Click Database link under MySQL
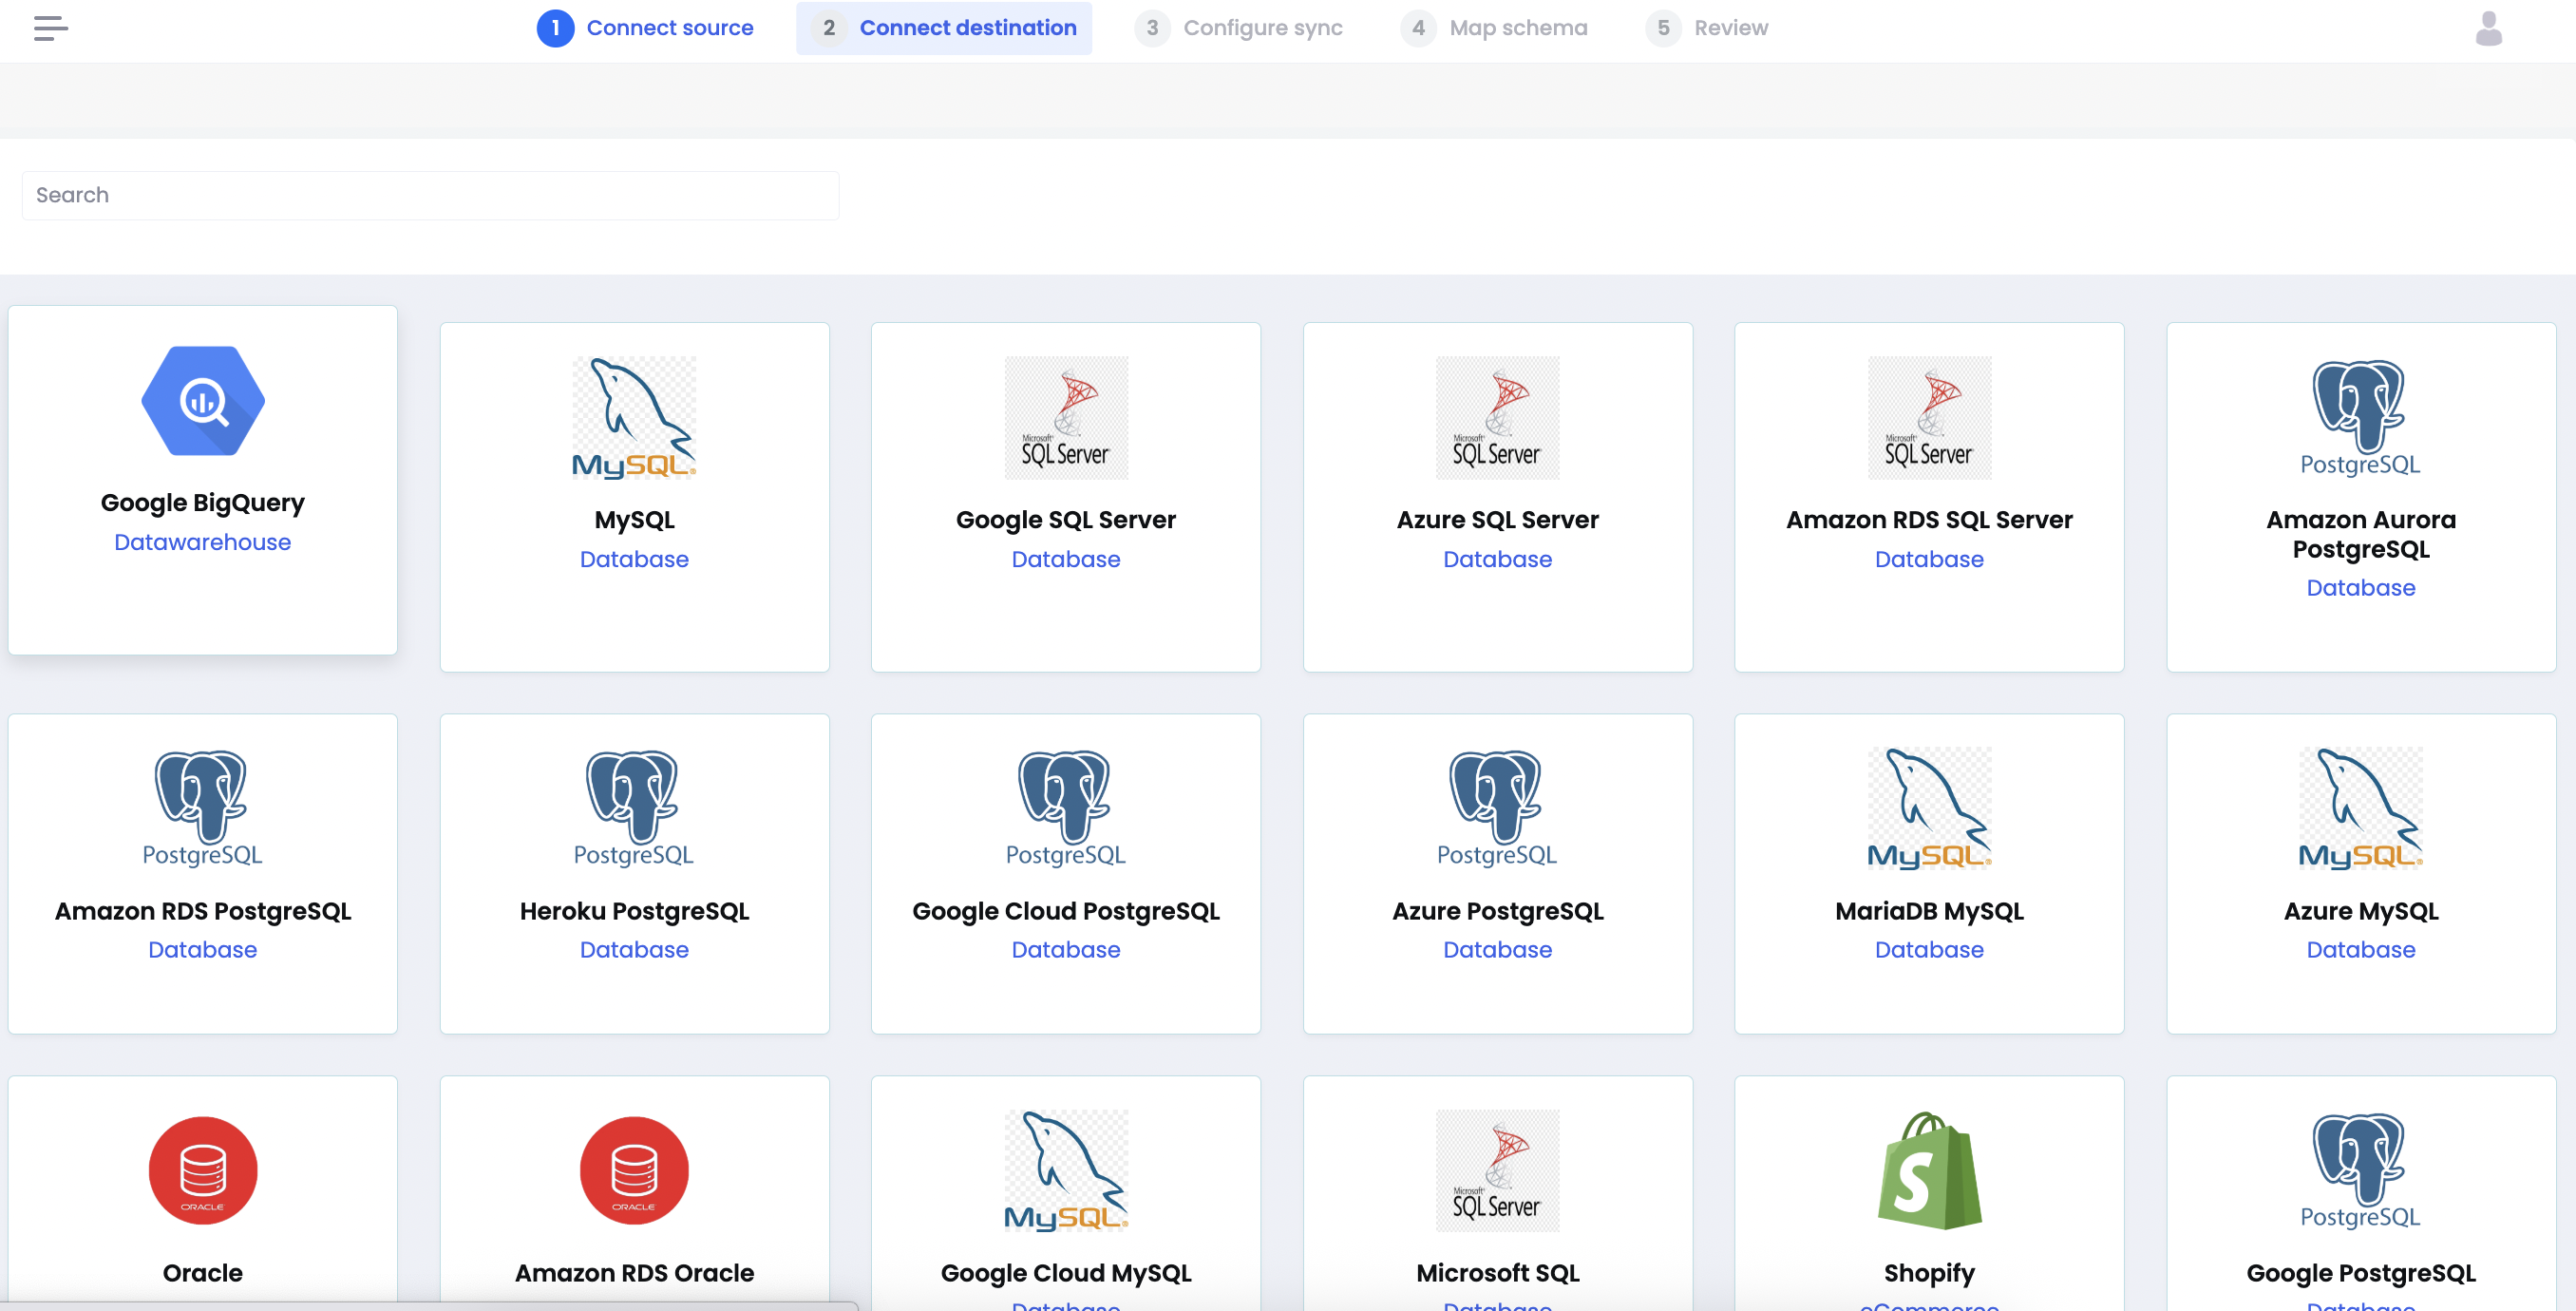2576x1311 pixels. (634, 559)
